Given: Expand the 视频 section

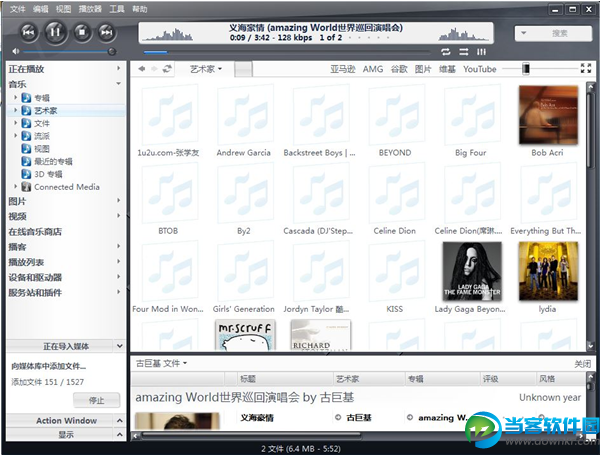Looking at the screenshot, I should point(118,216).
